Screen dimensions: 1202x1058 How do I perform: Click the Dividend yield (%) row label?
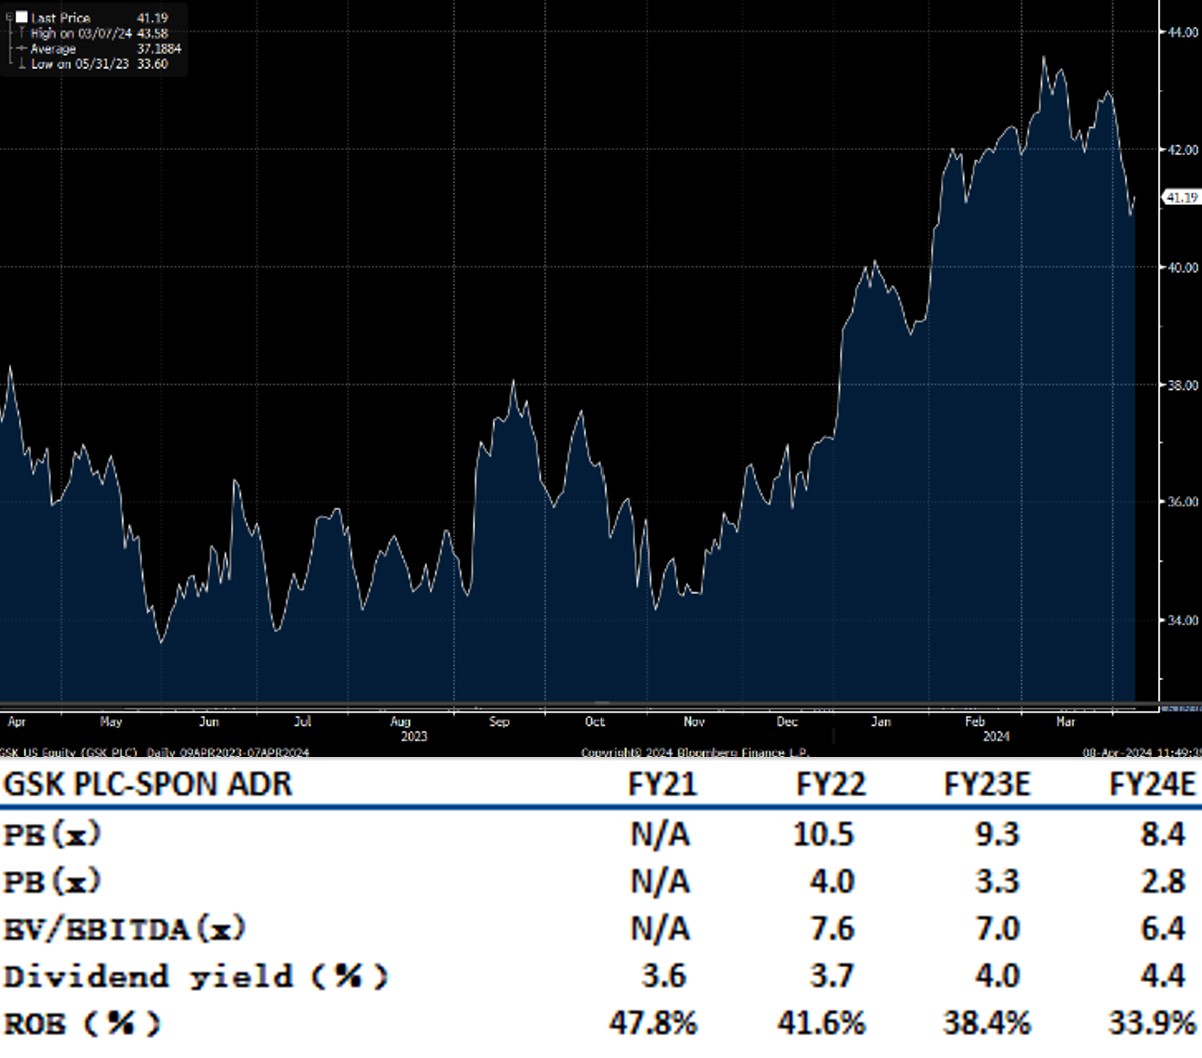coord(195,976)
